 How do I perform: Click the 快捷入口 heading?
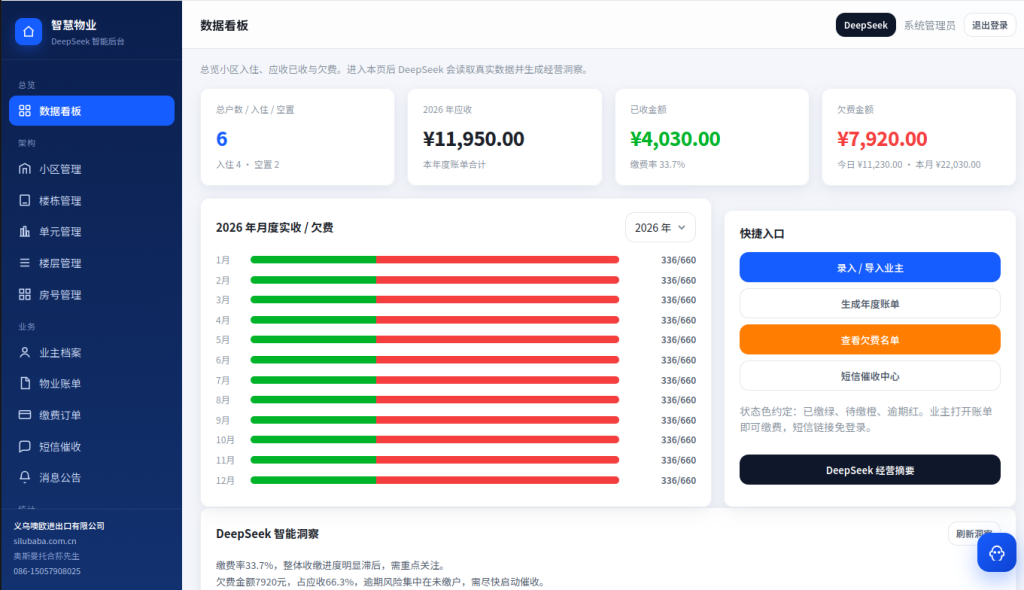click(x=762, y=233)
